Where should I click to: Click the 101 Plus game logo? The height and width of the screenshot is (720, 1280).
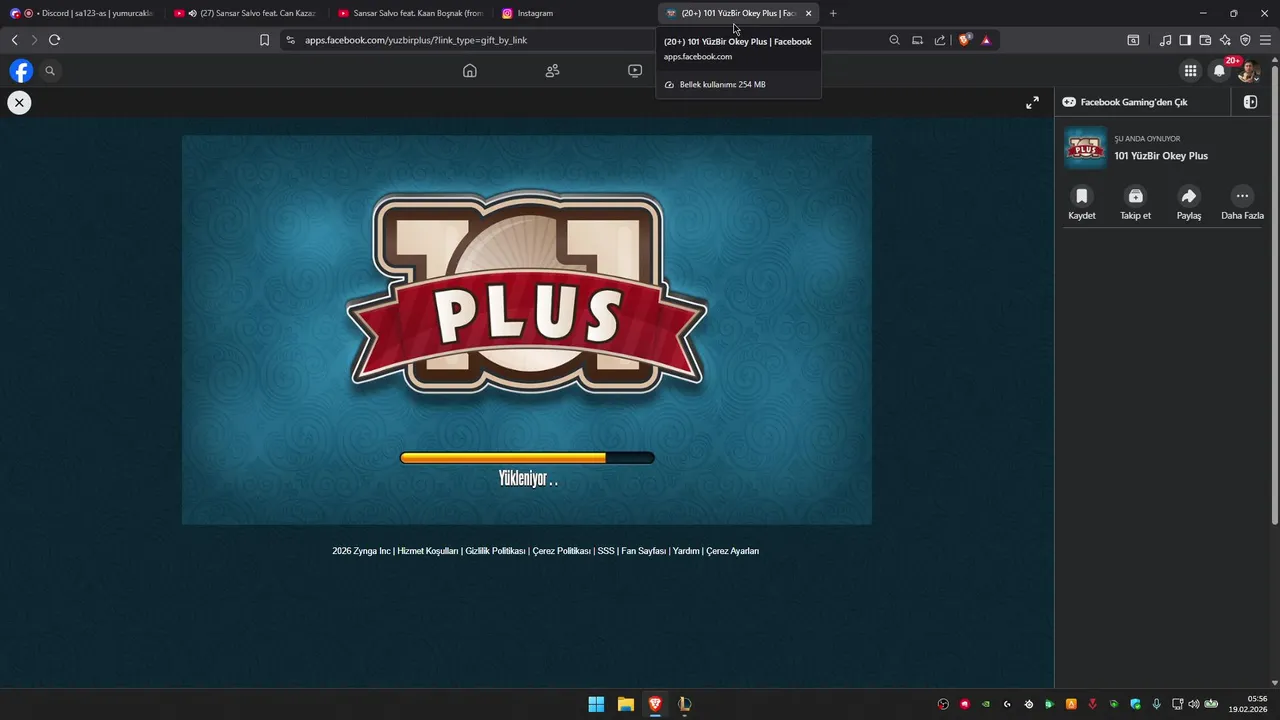(x=527, y=293)
